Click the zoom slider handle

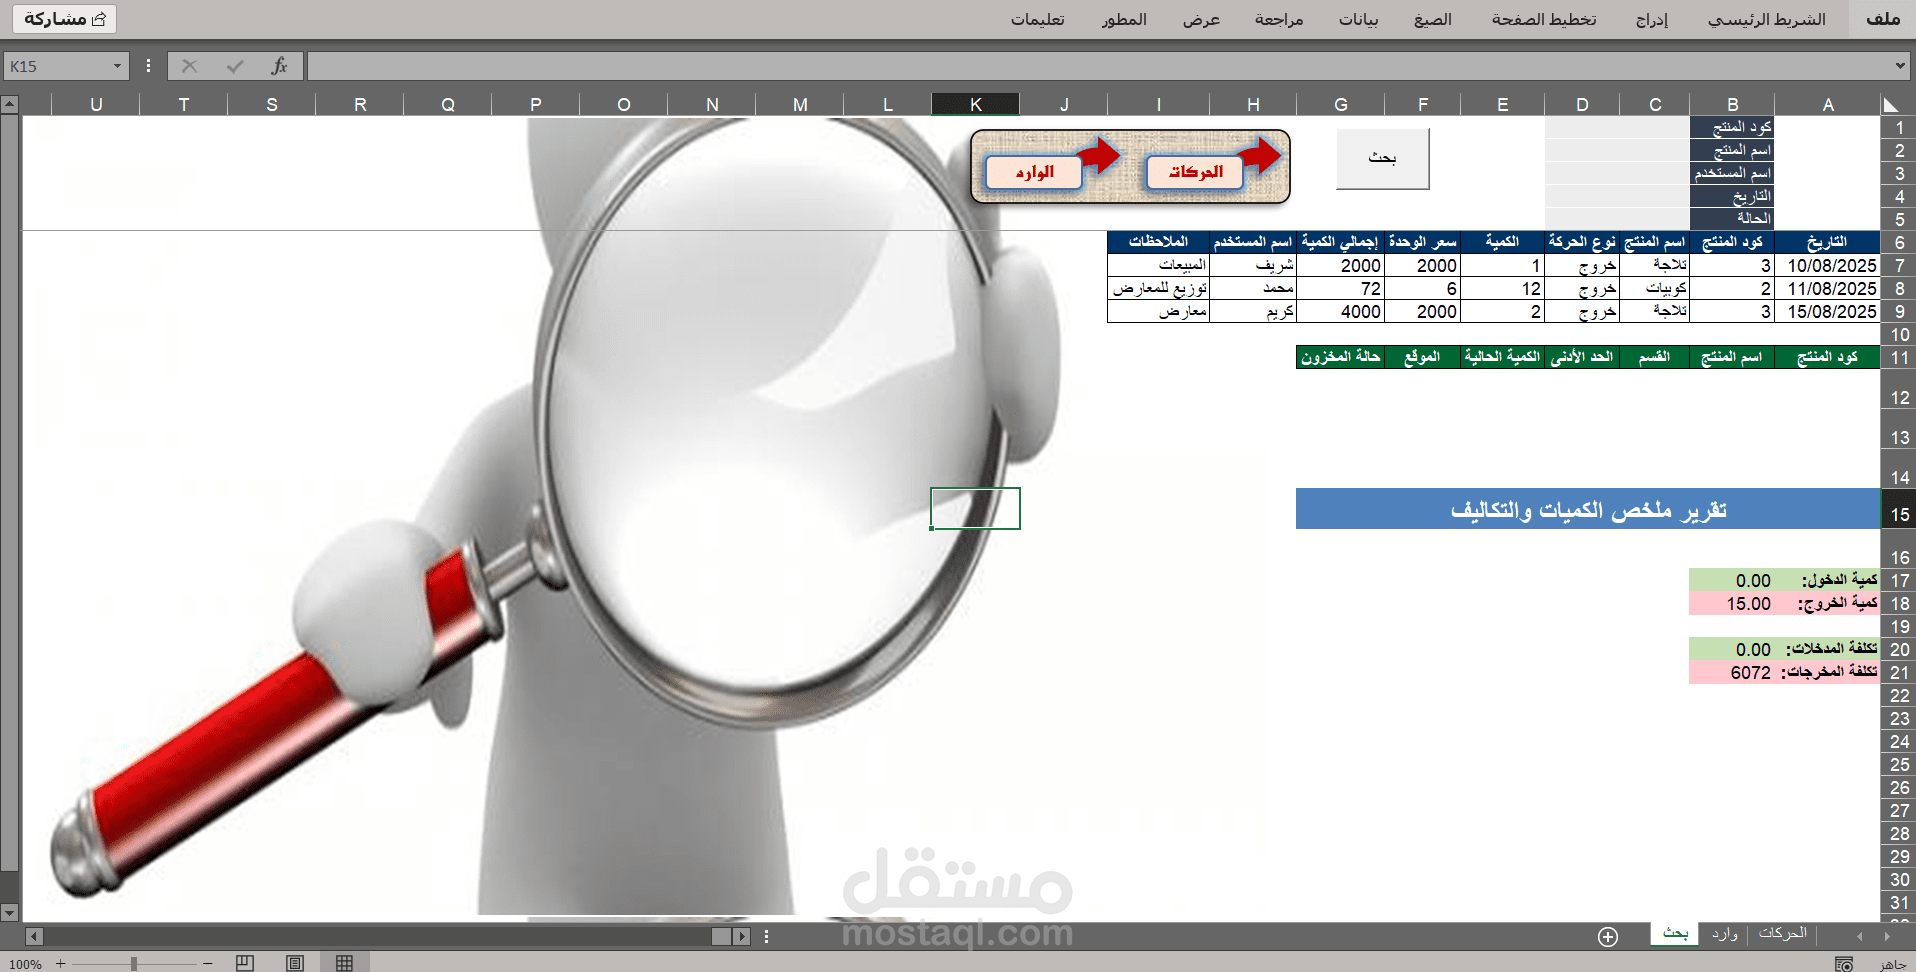[x=133, y=963]
